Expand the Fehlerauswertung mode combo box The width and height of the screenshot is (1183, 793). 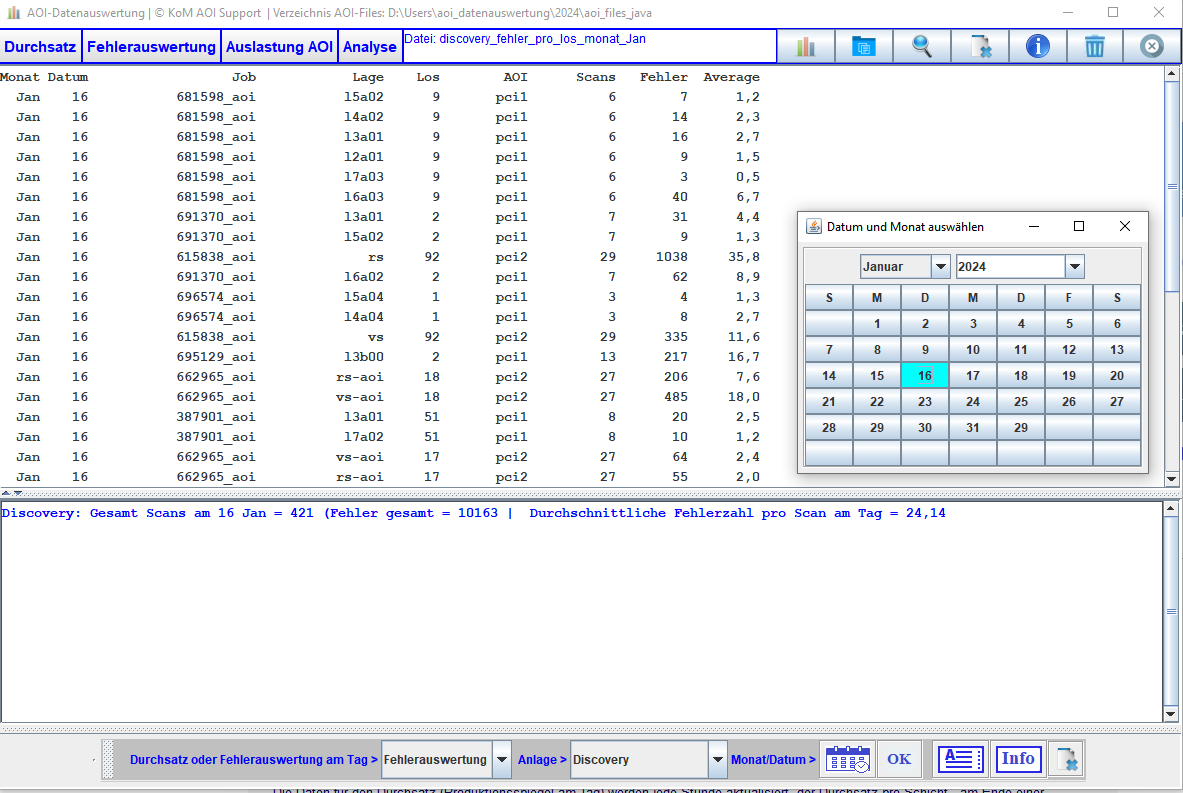pos(502,760)
